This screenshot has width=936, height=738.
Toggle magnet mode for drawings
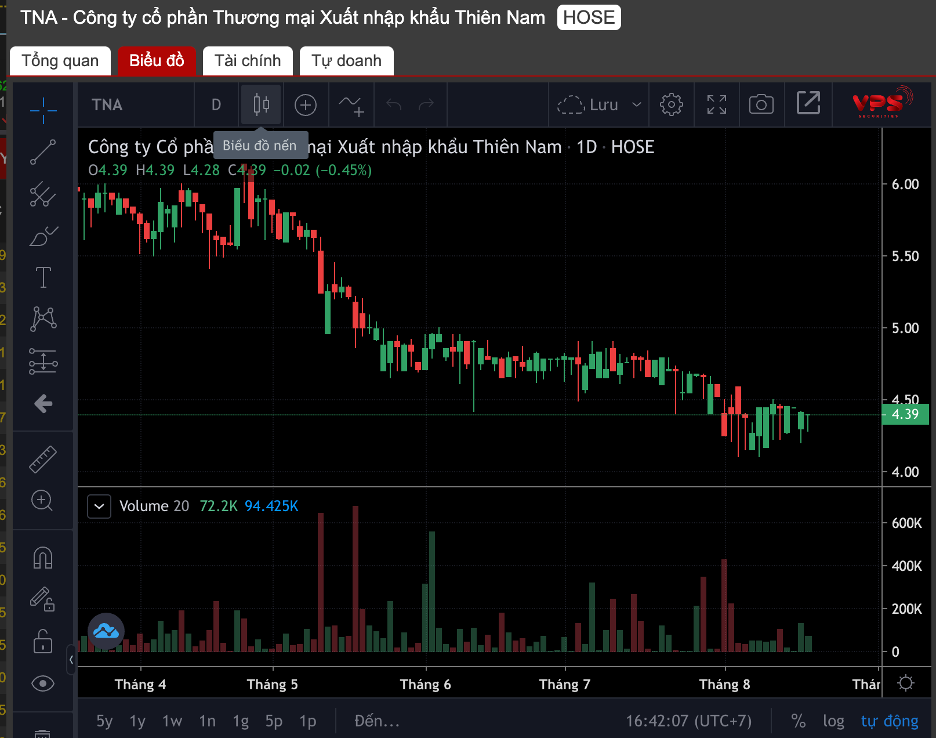click(43, 558)
